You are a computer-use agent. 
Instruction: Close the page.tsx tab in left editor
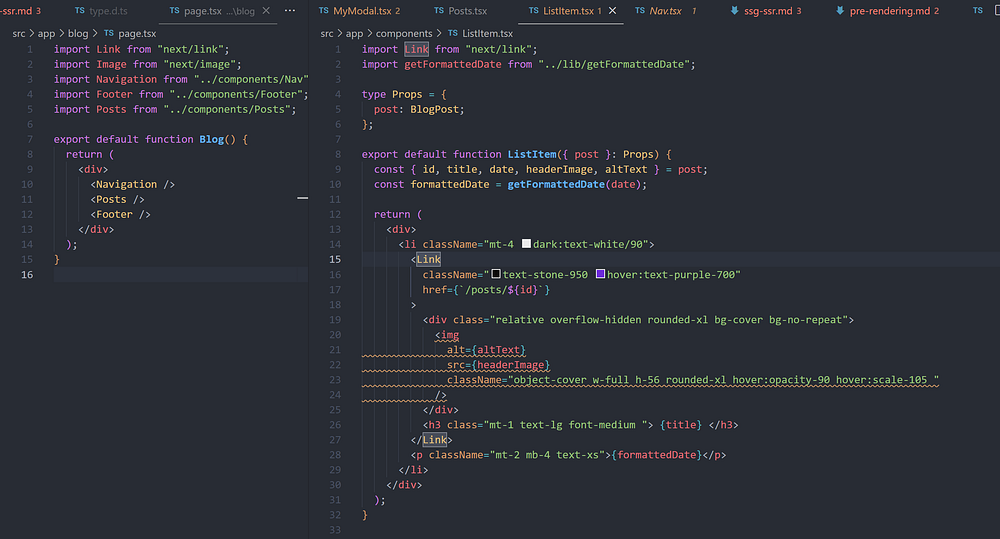click(x=267, y=11)
